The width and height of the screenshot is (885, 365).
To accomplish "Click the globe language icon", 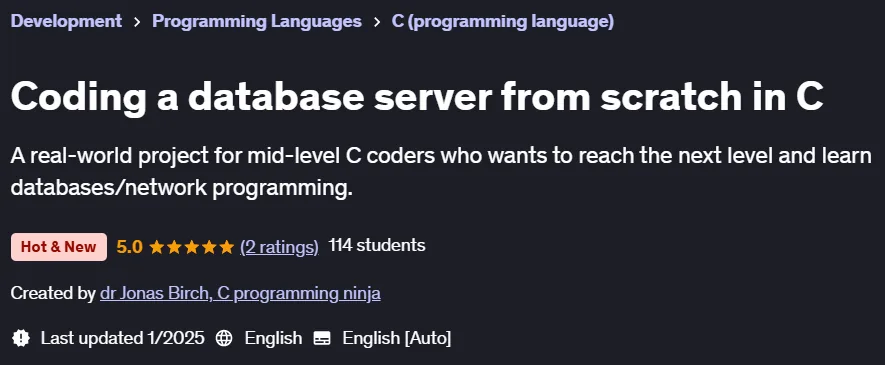I will click(224, 338).
